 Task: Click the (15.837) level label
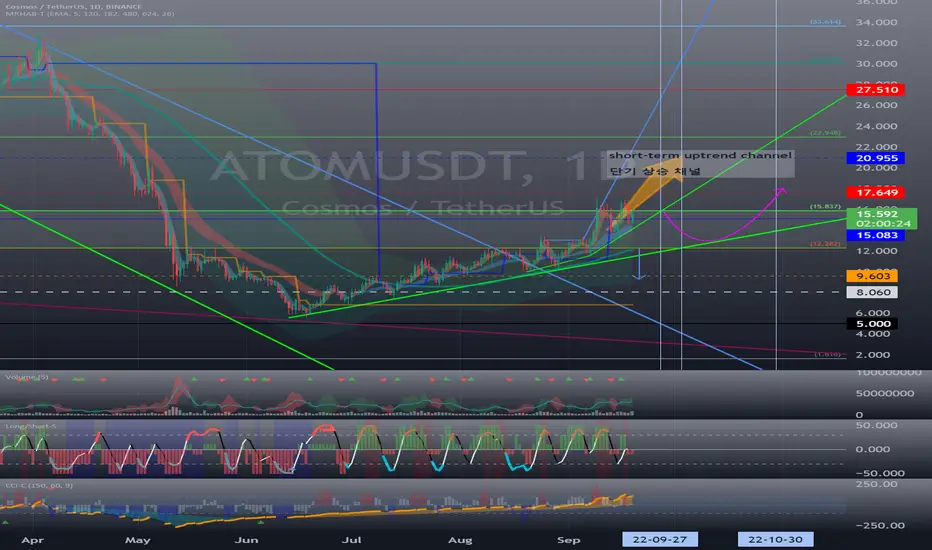coord(826,206)
